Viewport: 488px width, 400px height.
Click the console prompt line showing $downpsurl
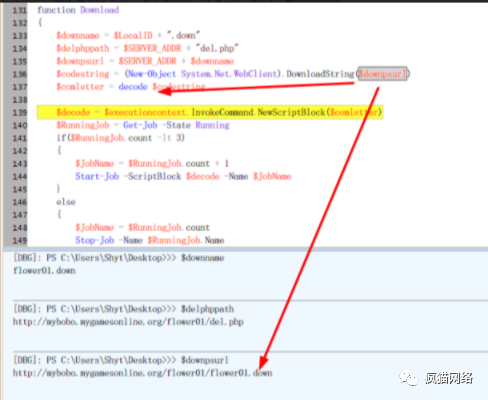click(121, 360)
